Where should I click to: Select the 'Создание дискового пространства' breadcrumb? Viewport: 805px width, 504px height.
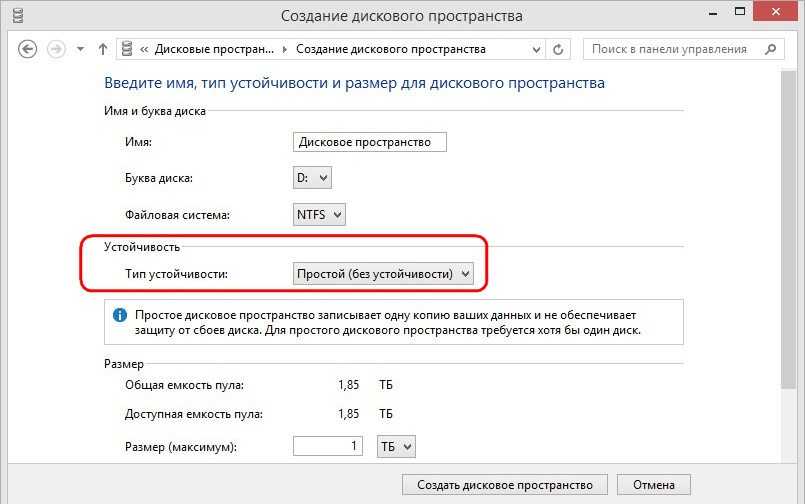click(x=390, y=49)
